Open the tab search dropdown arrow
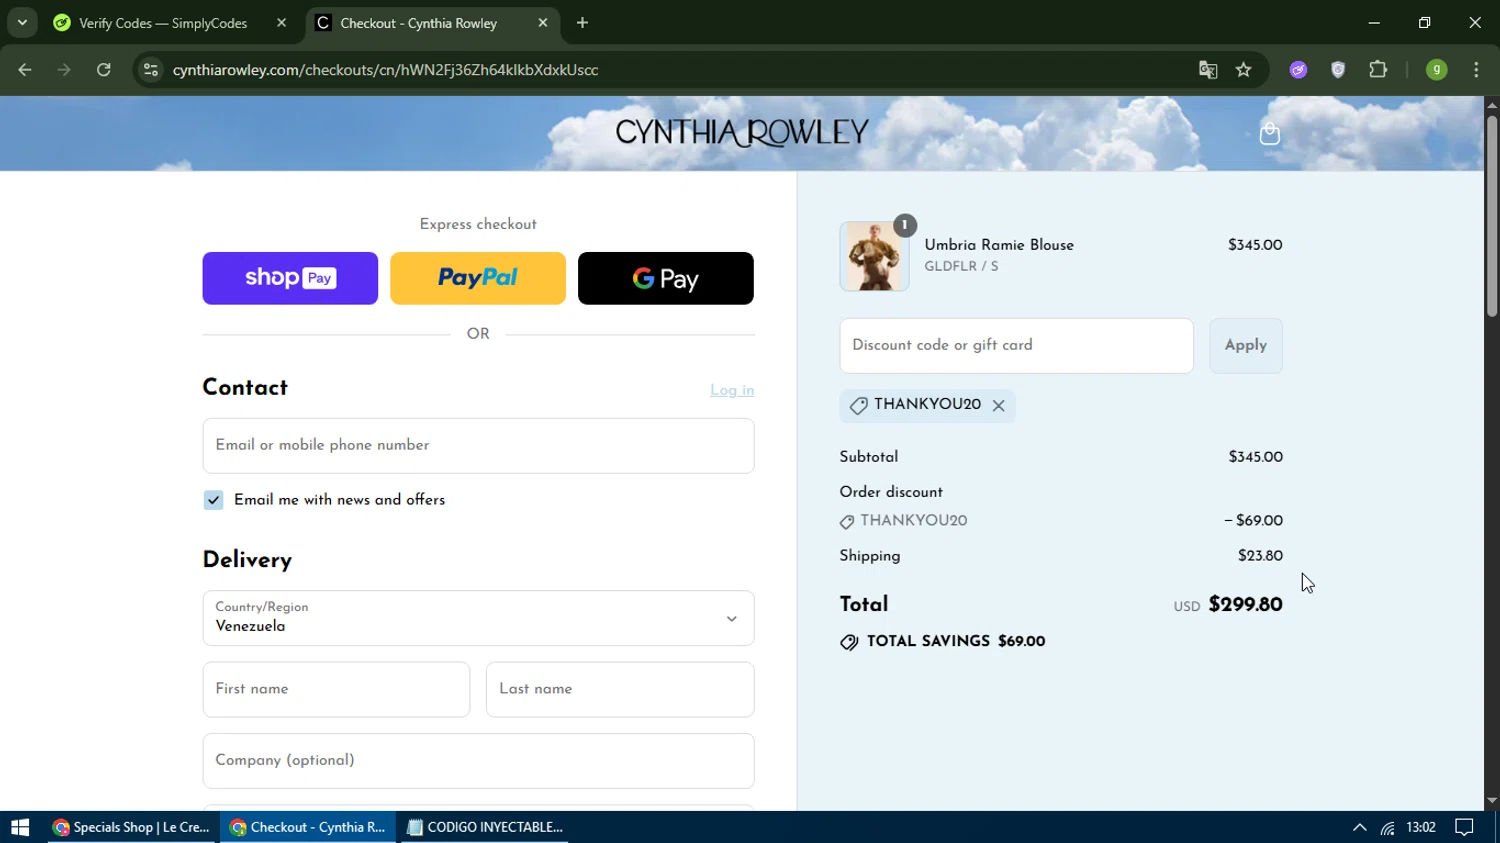 tap(22, 22)
